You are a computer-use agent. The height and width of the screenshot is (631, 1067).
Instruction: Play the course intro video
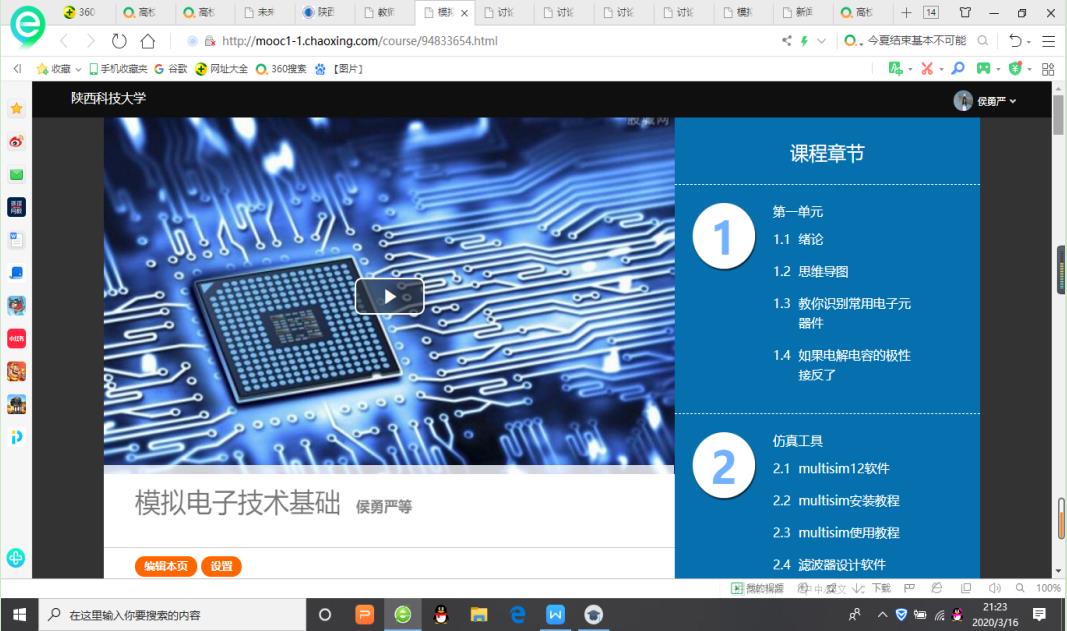(x=389, y=296)
